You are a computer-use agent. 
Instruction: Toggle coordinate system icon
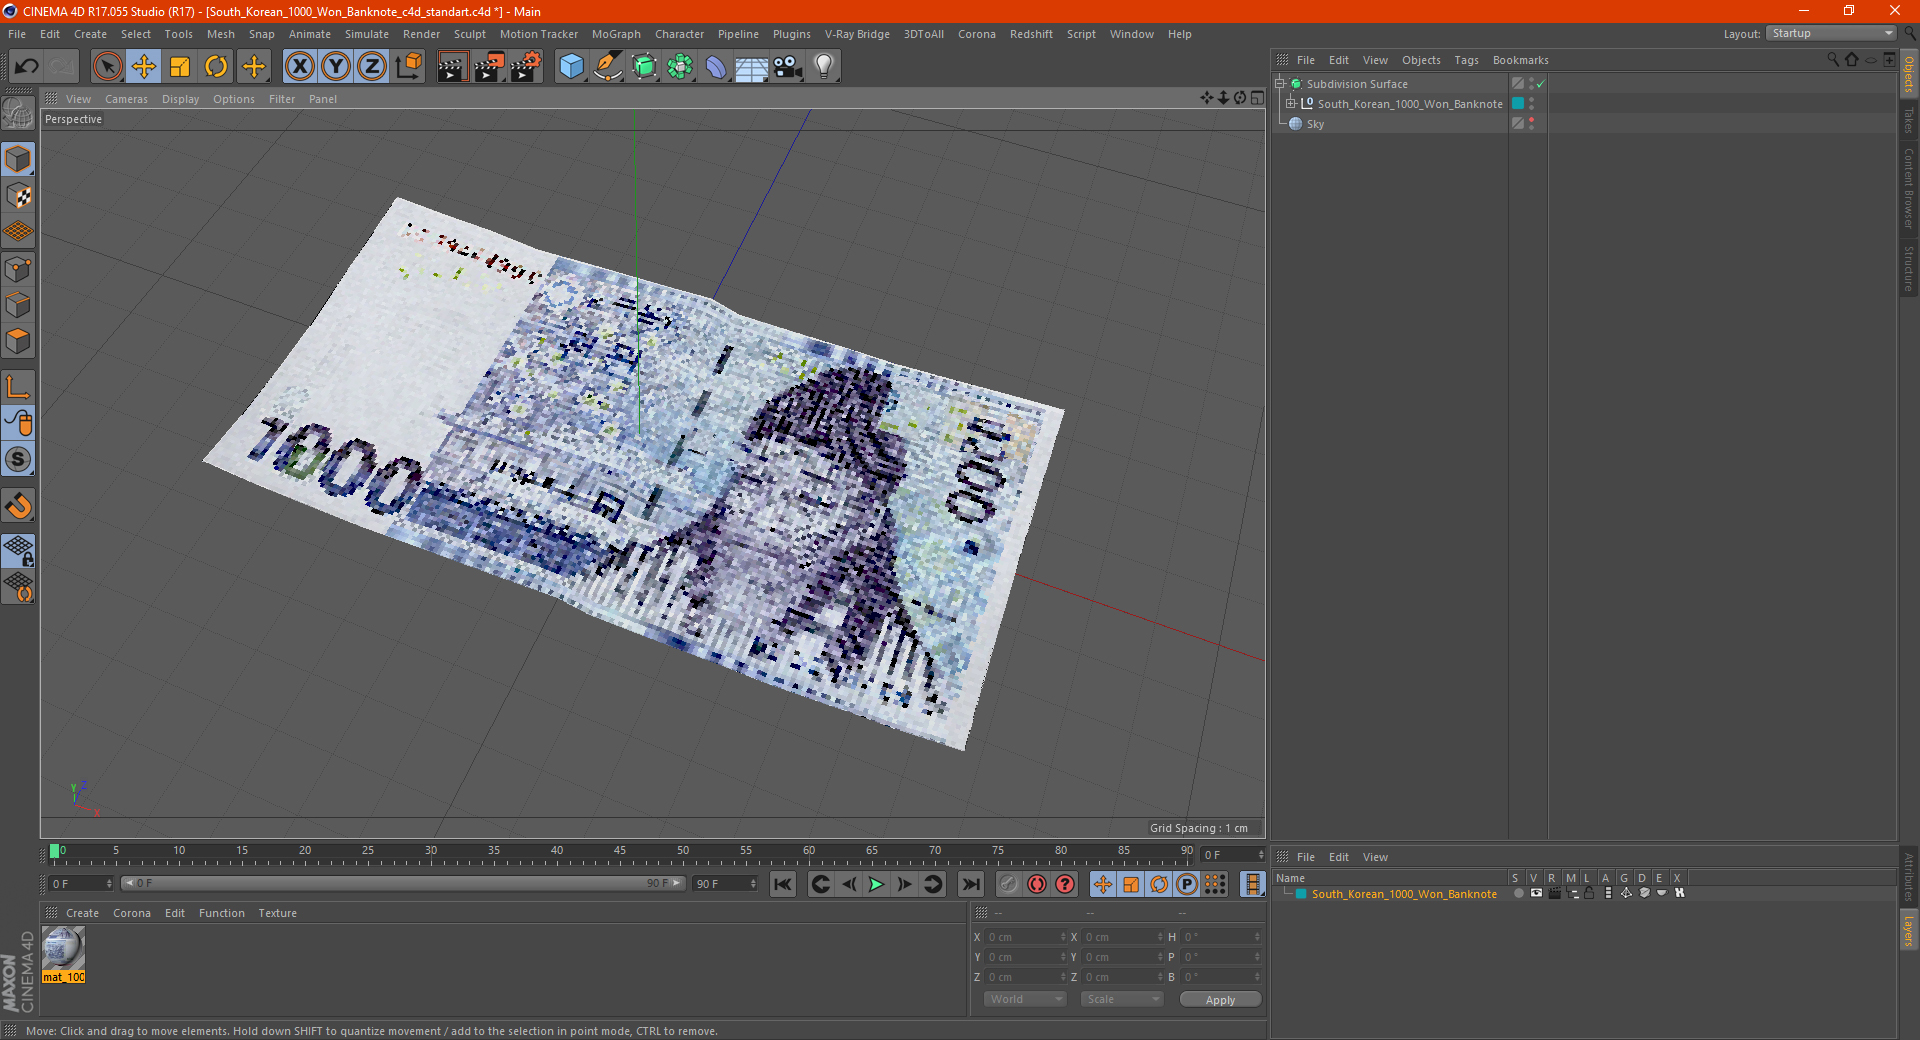(x=408, y=67)
